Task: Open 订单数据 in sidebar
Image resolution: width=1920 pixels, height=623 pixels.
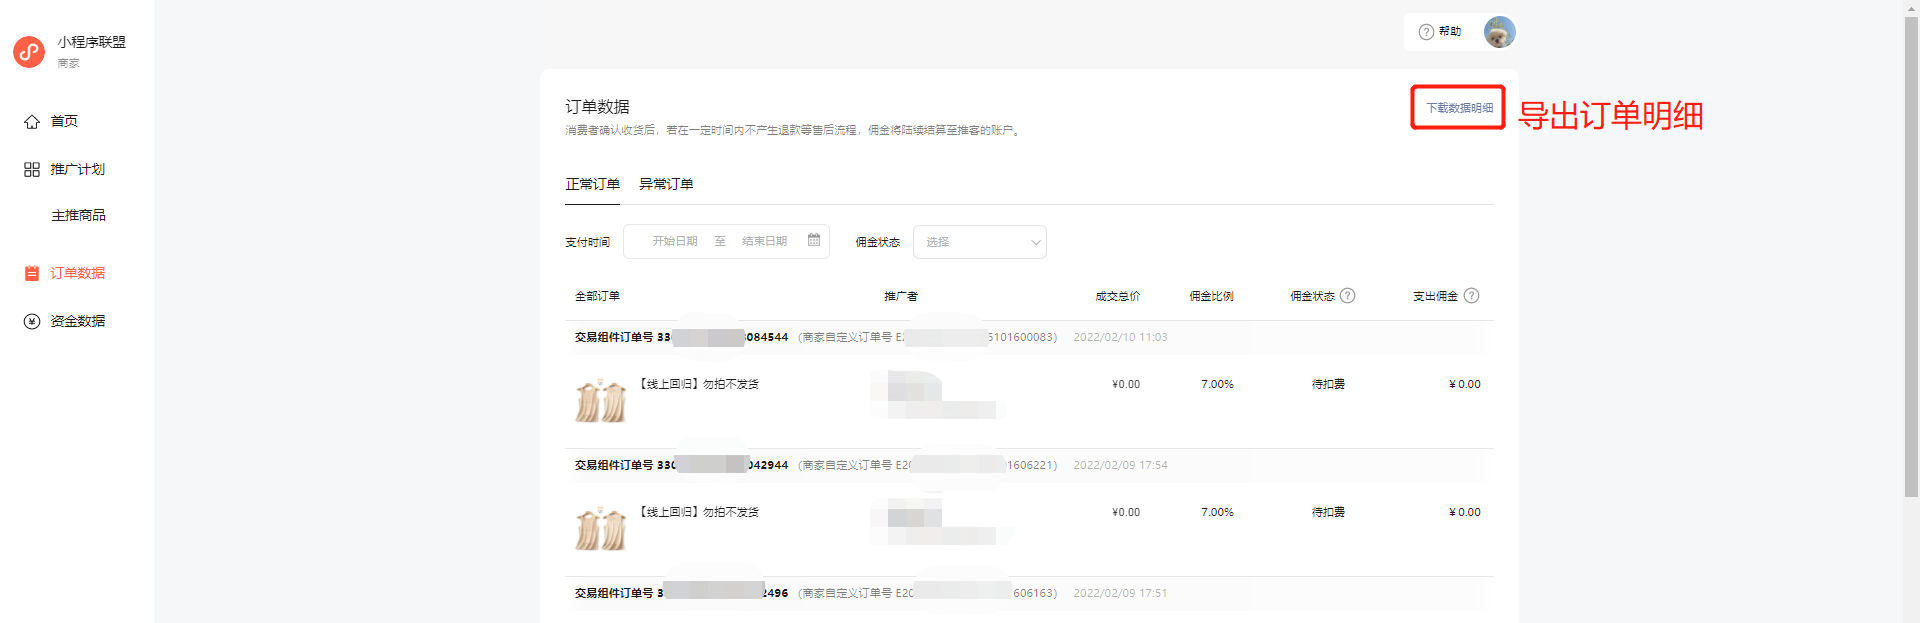Action: click(x=77, y=273)
